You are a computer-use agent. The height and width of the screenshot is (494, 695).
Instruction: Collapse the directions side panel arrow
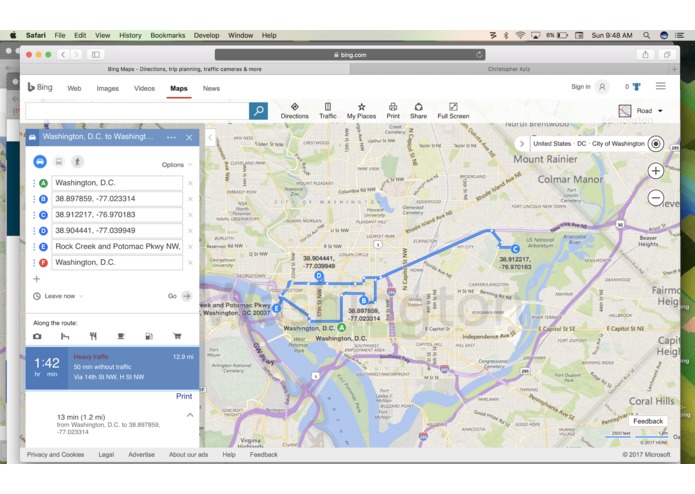(210, 138)
